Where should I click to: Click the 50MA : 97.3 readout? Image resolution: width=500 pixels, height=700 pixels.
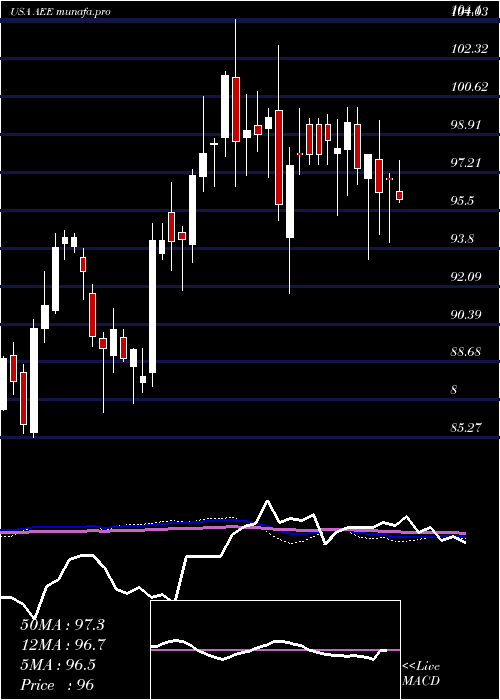point(62,625)
